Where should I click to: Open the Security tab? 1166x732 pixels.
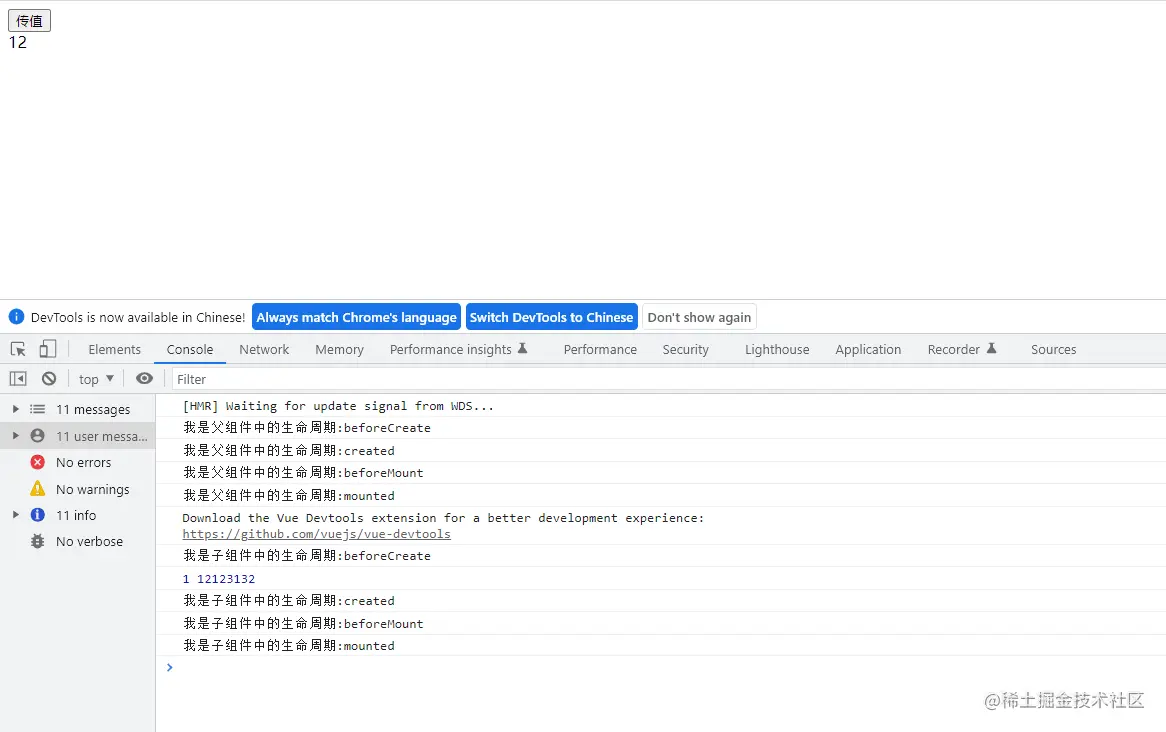point(686,349)
